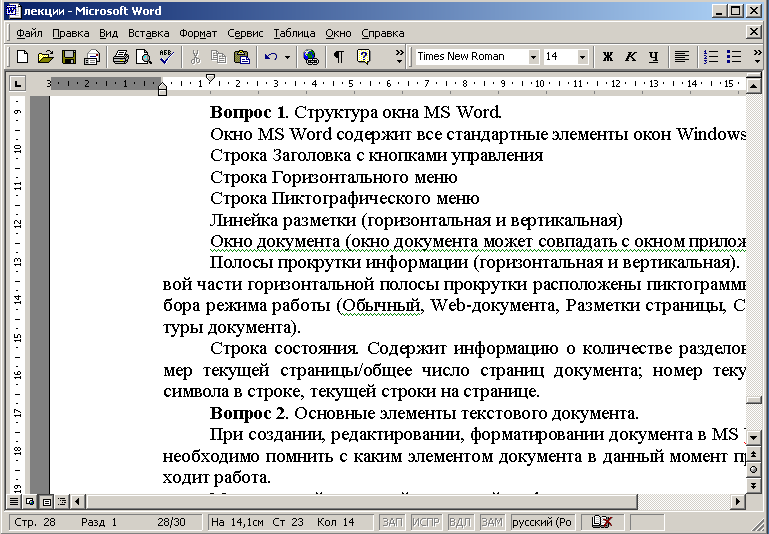This screenshot has width=769, height=534.
Task: Switch to Web Layout view button
Action: coord(30,501)
